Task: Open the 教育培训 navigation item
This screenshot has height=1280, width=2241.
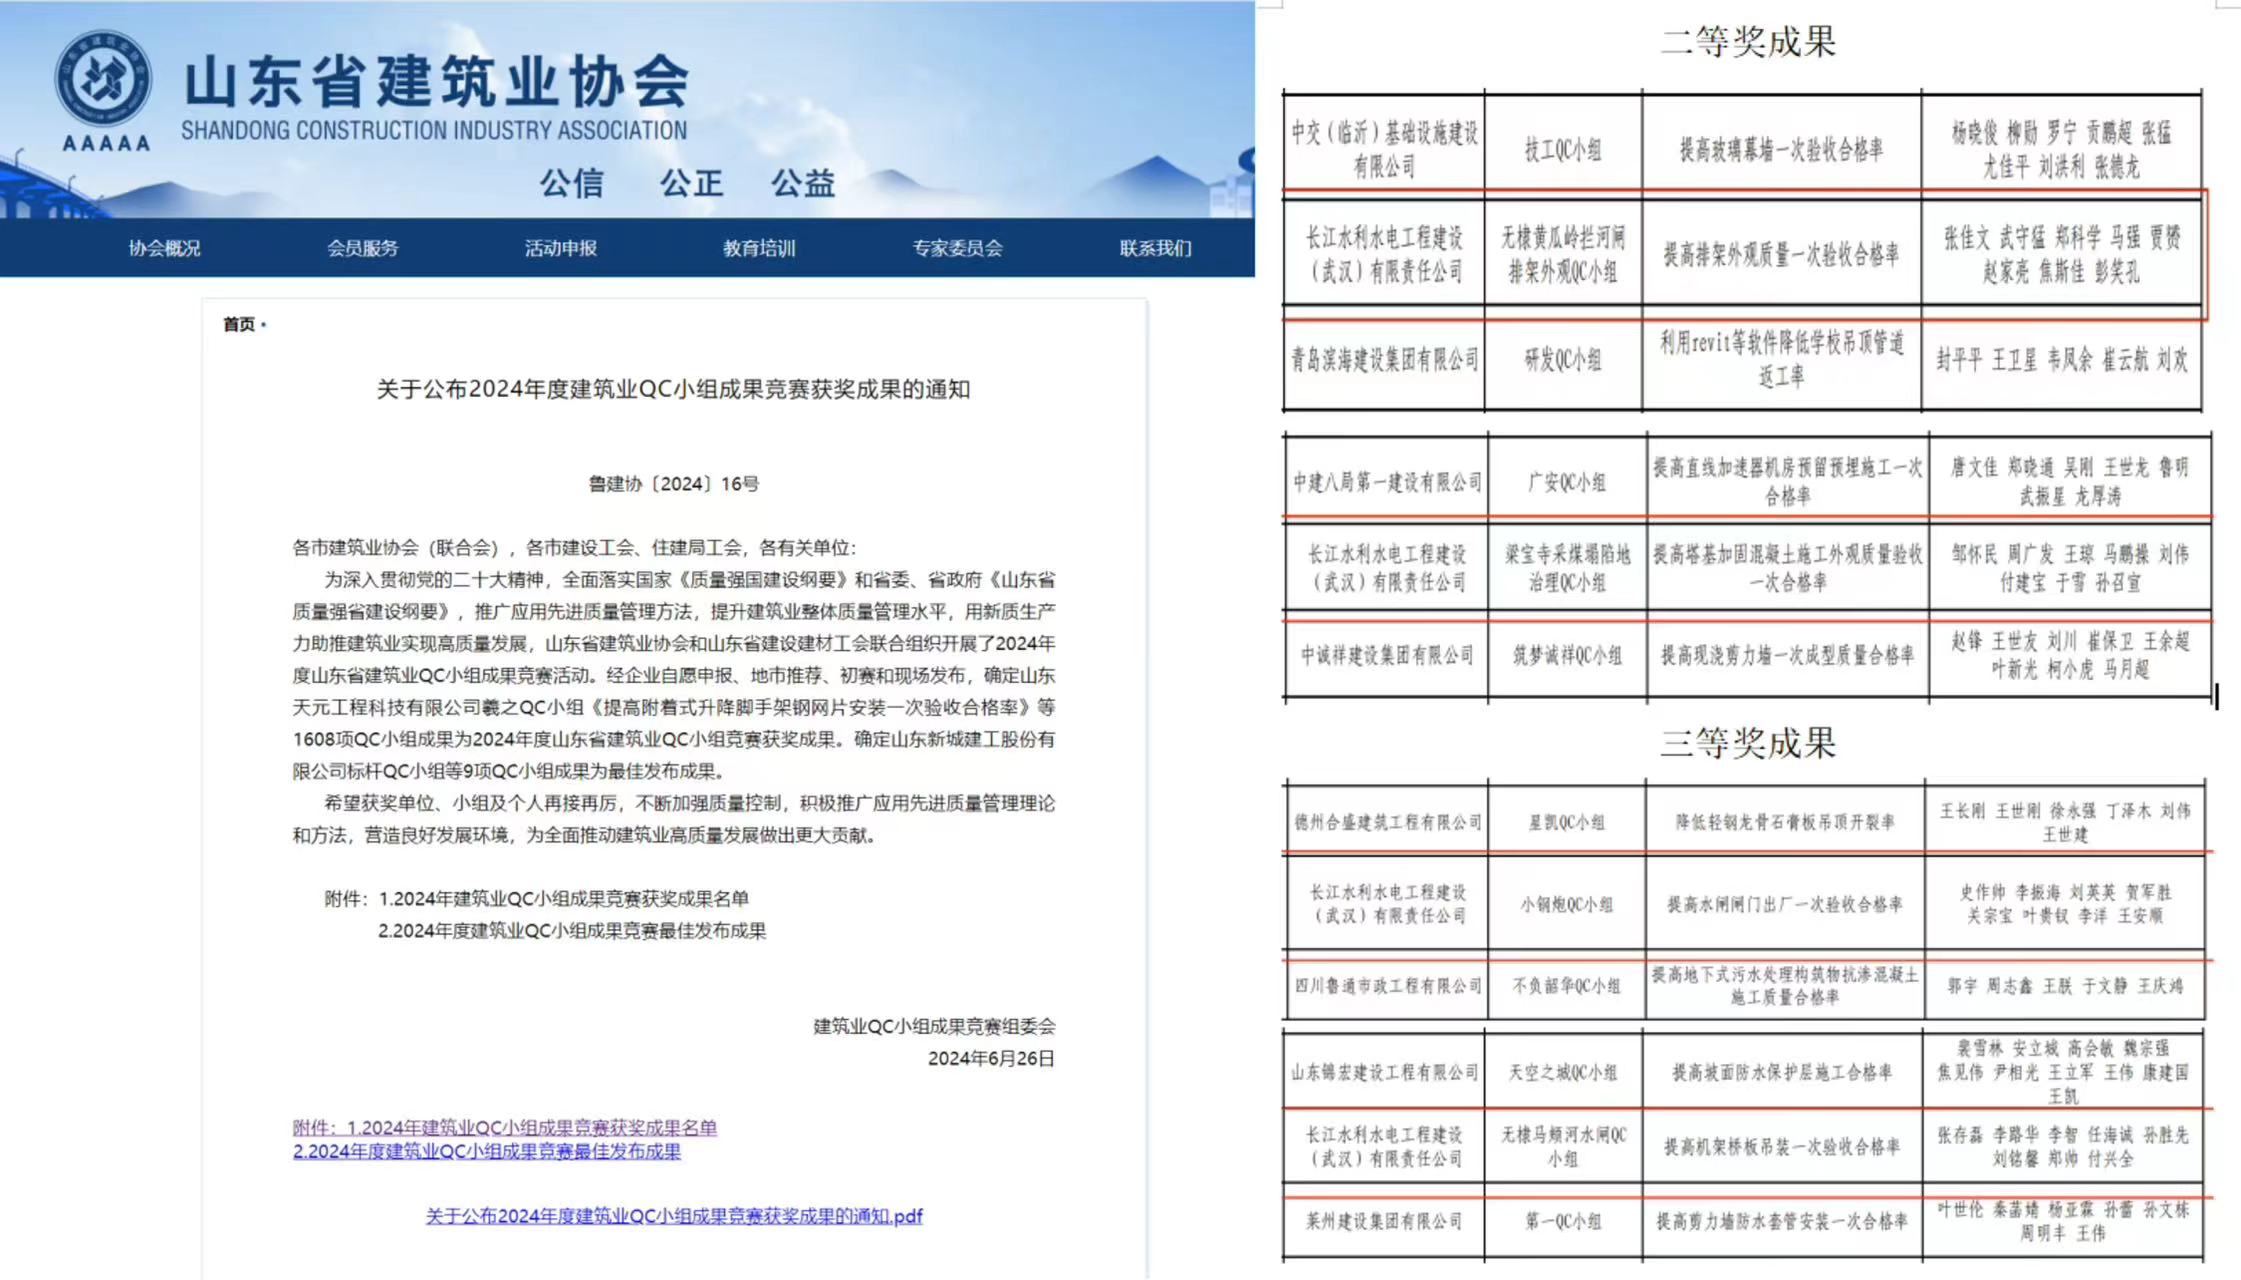Action: pos(759,248)
